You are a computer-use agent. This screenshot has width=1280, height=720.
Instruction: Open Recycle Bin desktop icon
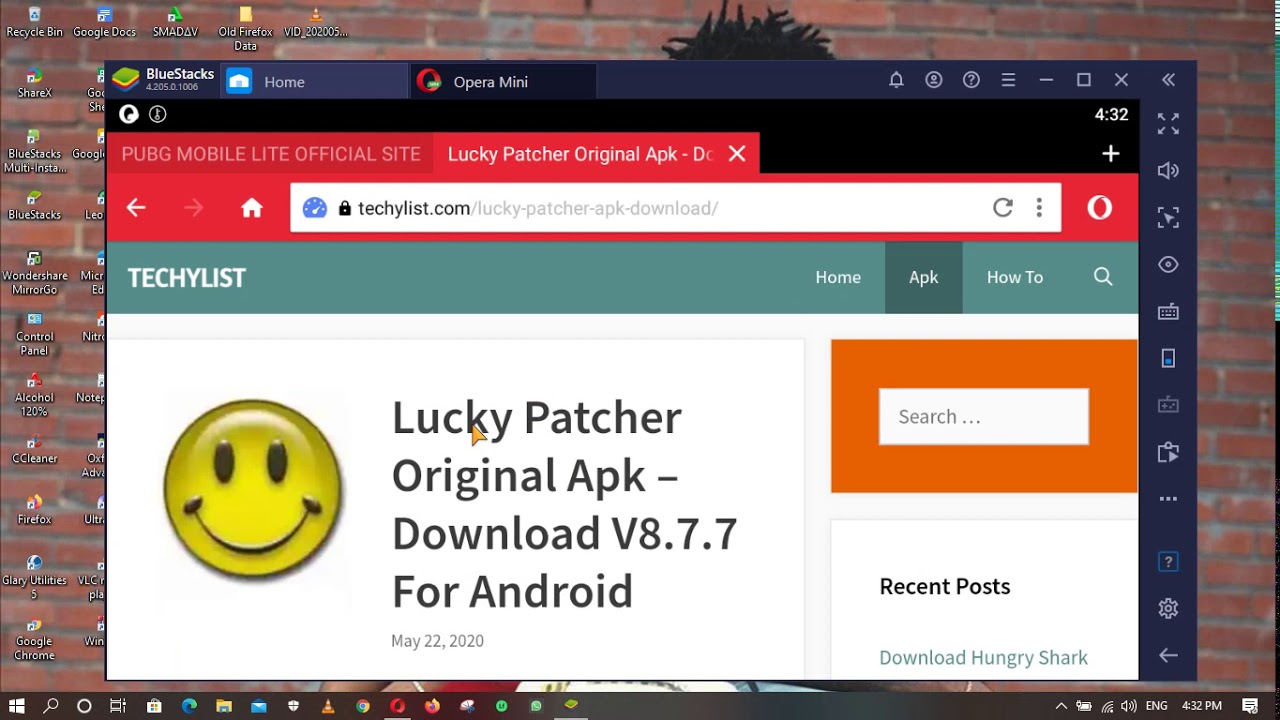click(x=35, y=23)
